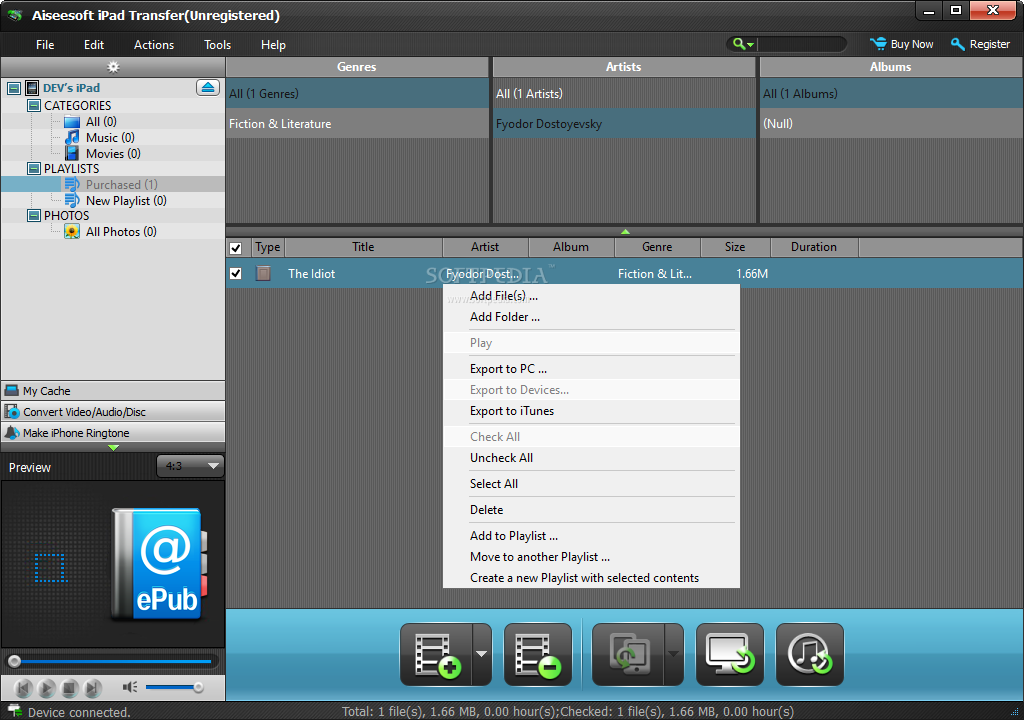
Task: Open the 4:3 aspect ratio dropdown
Action: point(191,466)
